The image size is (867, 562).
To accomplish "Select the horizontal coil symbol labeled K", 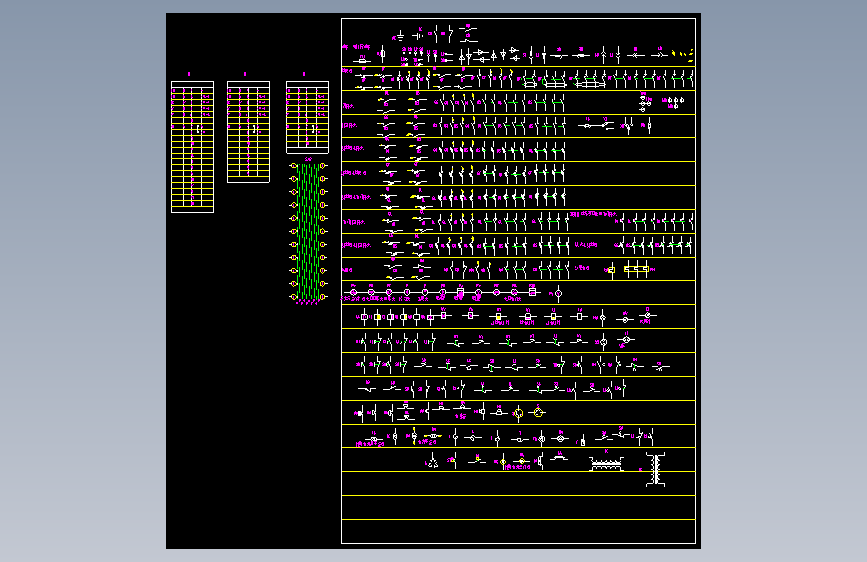I will coord(607,464).
